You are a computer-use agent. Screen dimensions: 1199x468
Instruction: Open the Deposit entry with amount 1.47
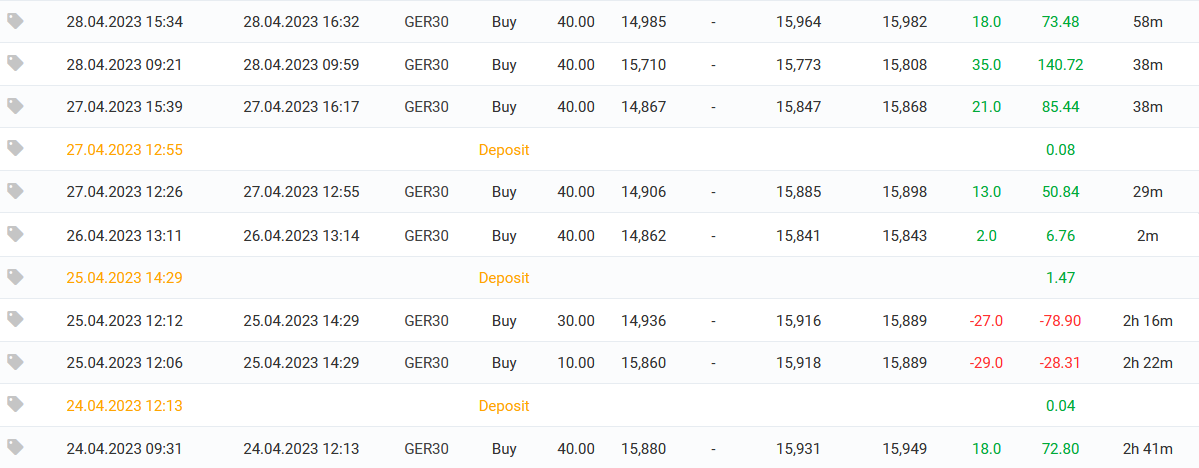pyautogui.click(x=503, y=278)
